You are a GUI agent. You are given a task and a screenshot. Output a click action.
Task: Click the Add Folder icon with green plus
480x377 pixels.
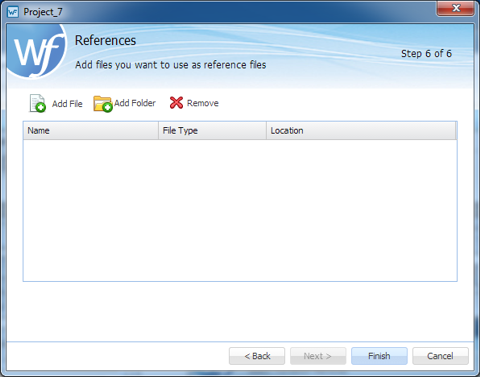pos(103,104)
